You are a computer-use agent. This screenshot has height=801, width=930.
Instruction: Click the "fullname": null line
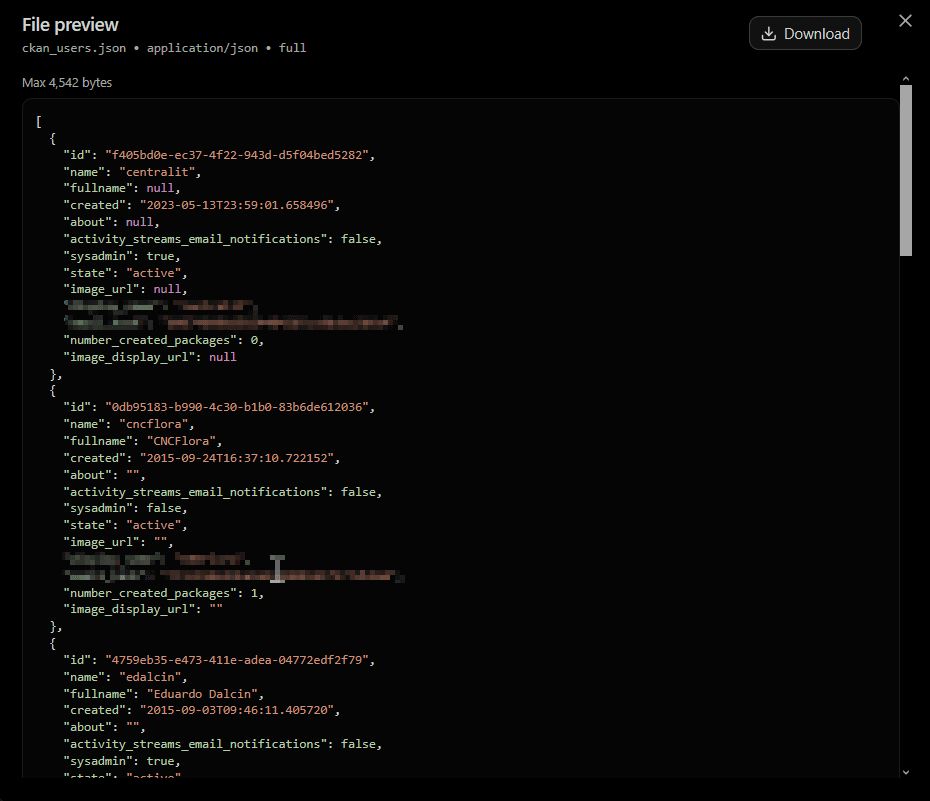pyautogui.click(x=122, y=188)
